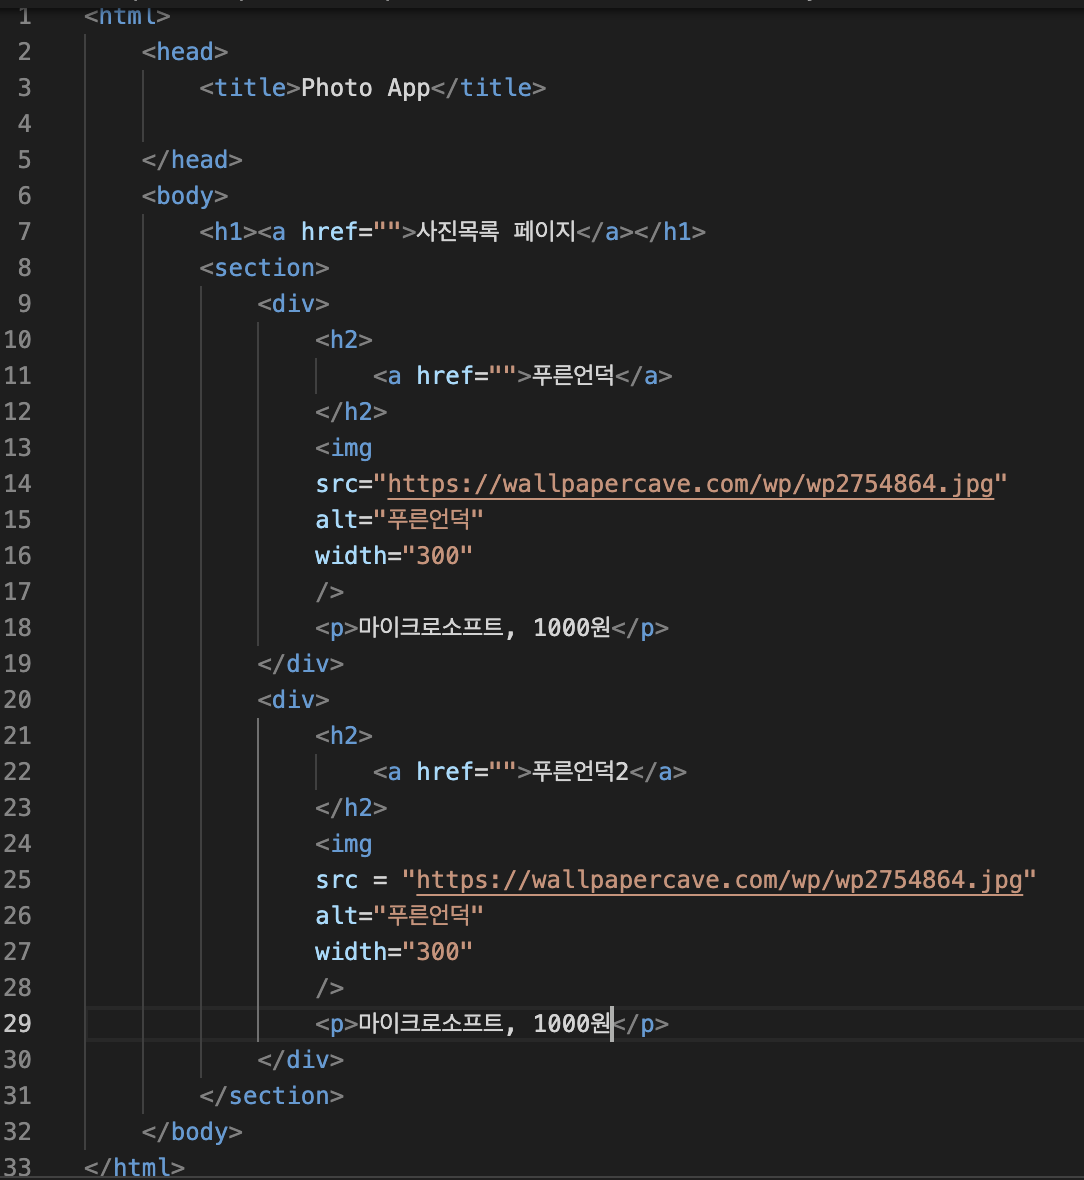1084x1180 pixels.
Task: Click the opening section tag on line 8
Action: coord(264,268)
